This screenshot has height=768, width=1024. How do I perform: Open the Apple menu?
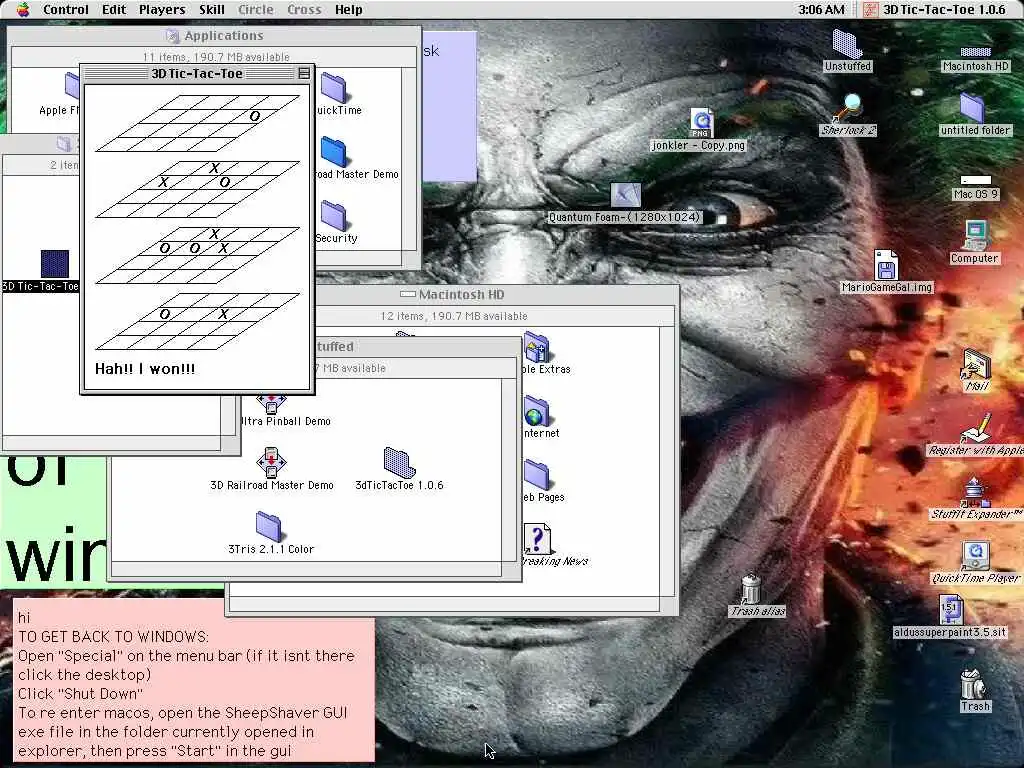23,9
